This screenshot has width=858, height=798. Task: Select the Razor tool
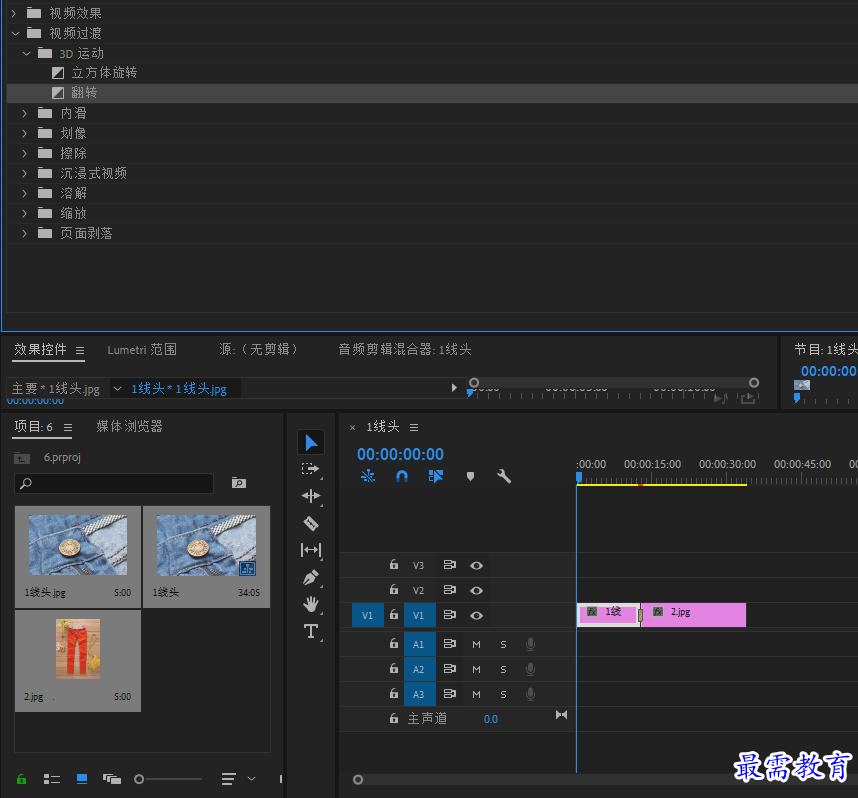point(311,523)
